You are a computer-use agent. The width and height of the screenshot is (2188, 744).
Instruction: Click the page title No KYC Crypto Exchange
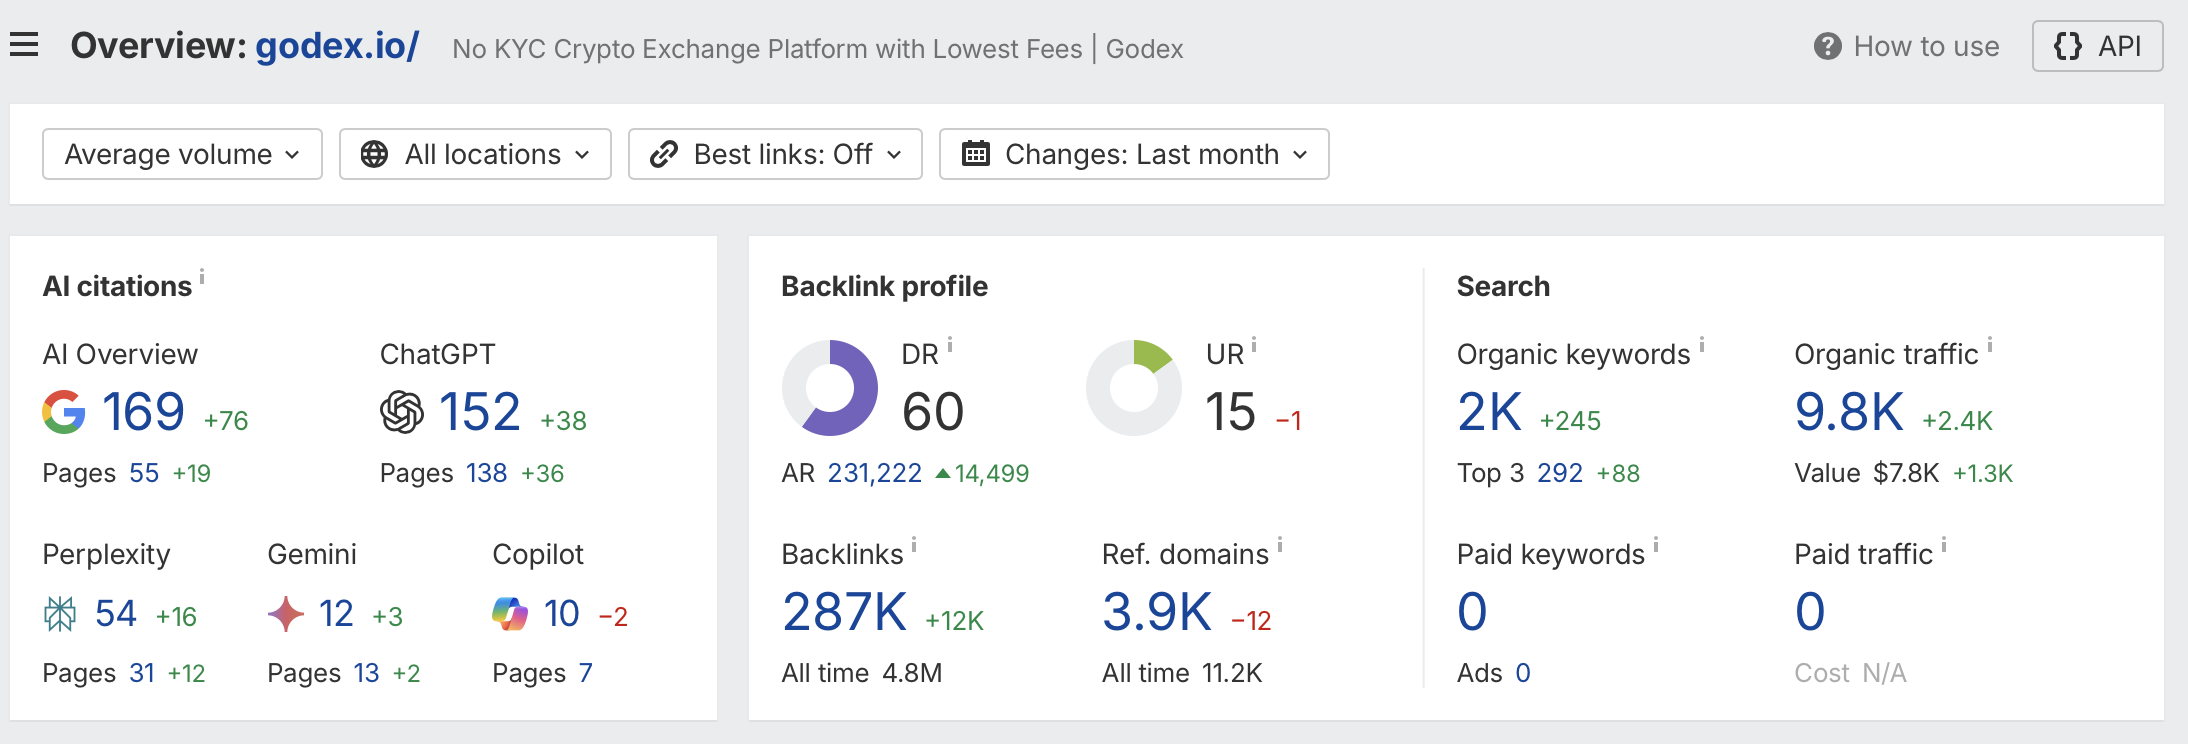point(818,49)
